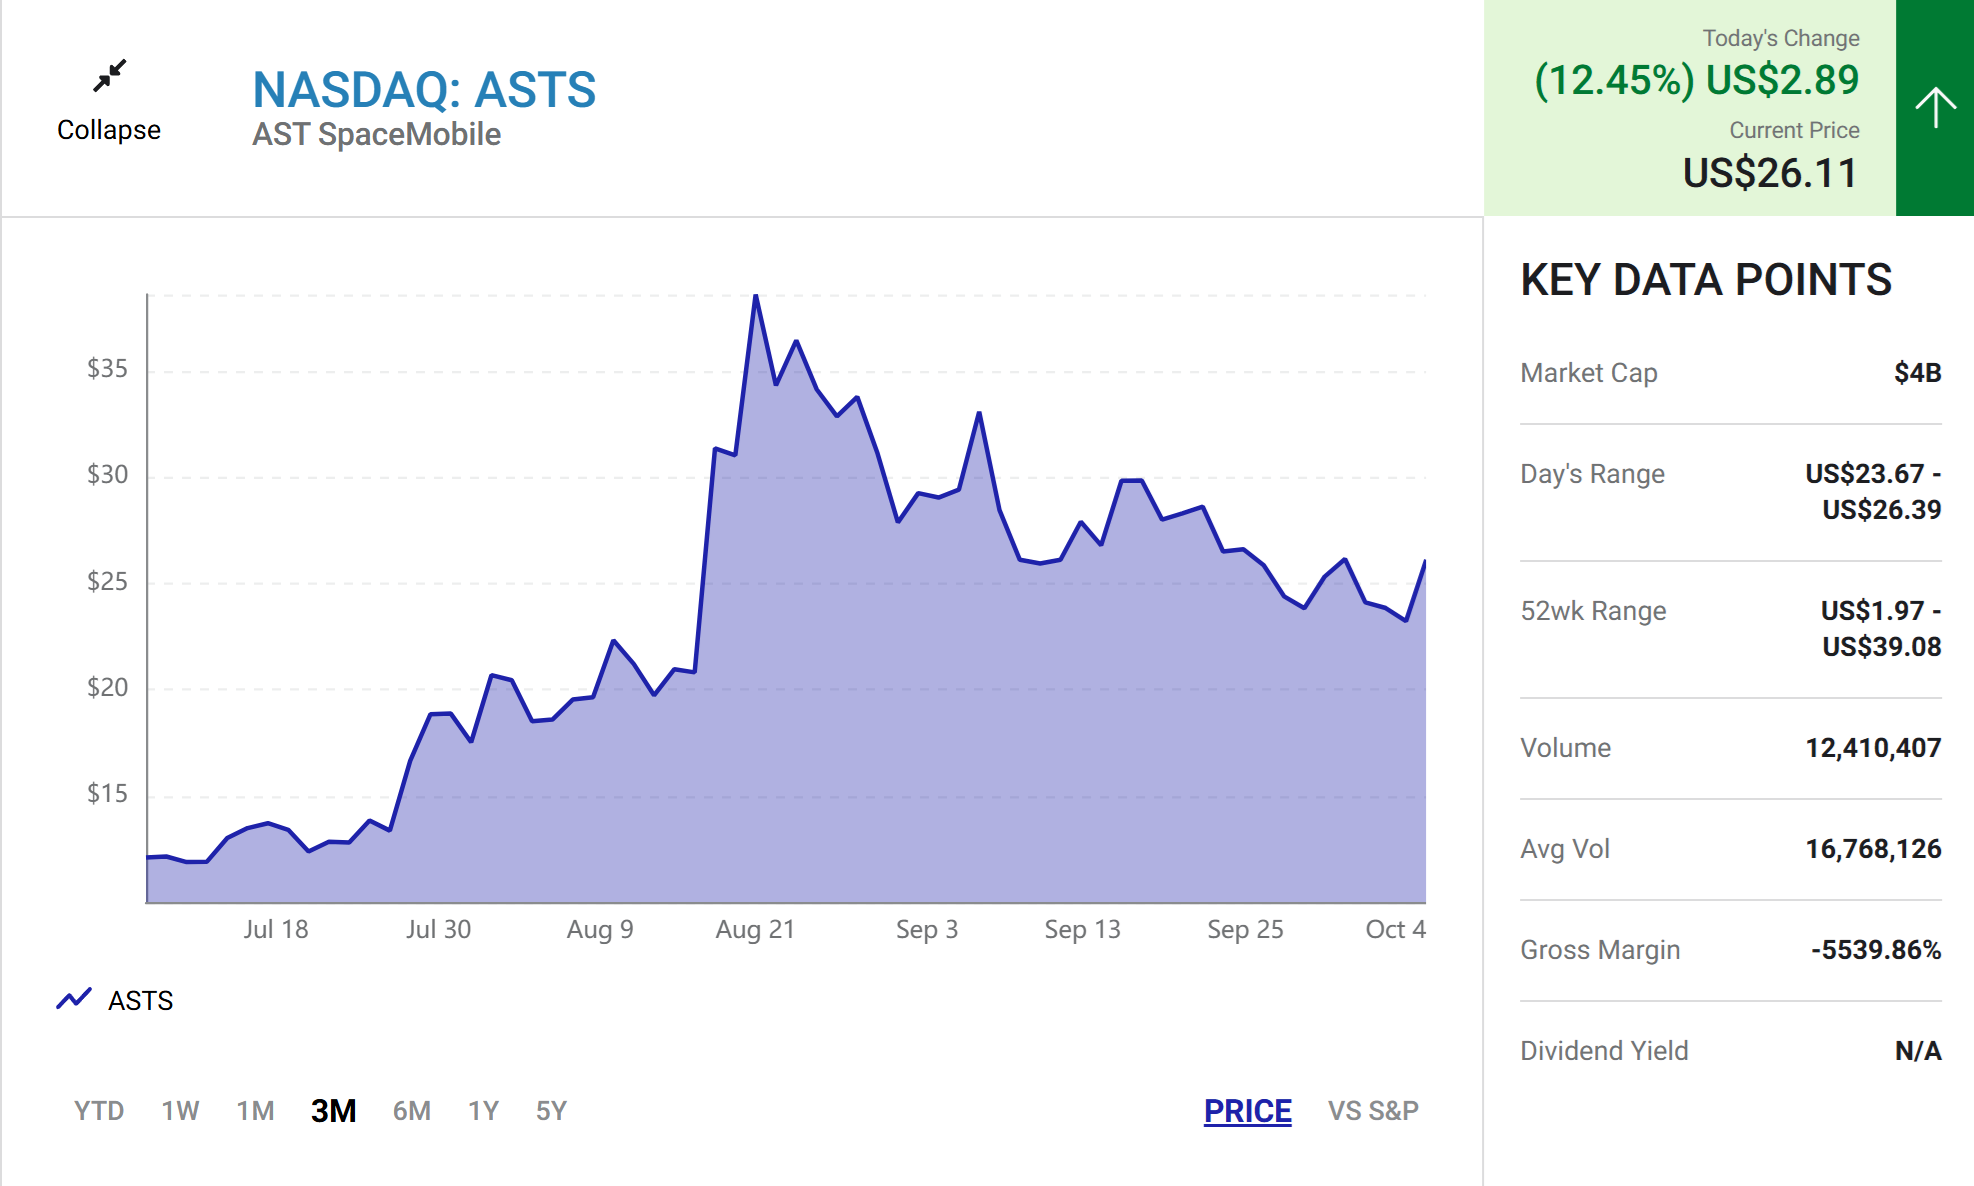The width and height of the screenshot is (1974, 1186).
Task: Click the Volume value 12,410,407
Action: [1873, 748]
